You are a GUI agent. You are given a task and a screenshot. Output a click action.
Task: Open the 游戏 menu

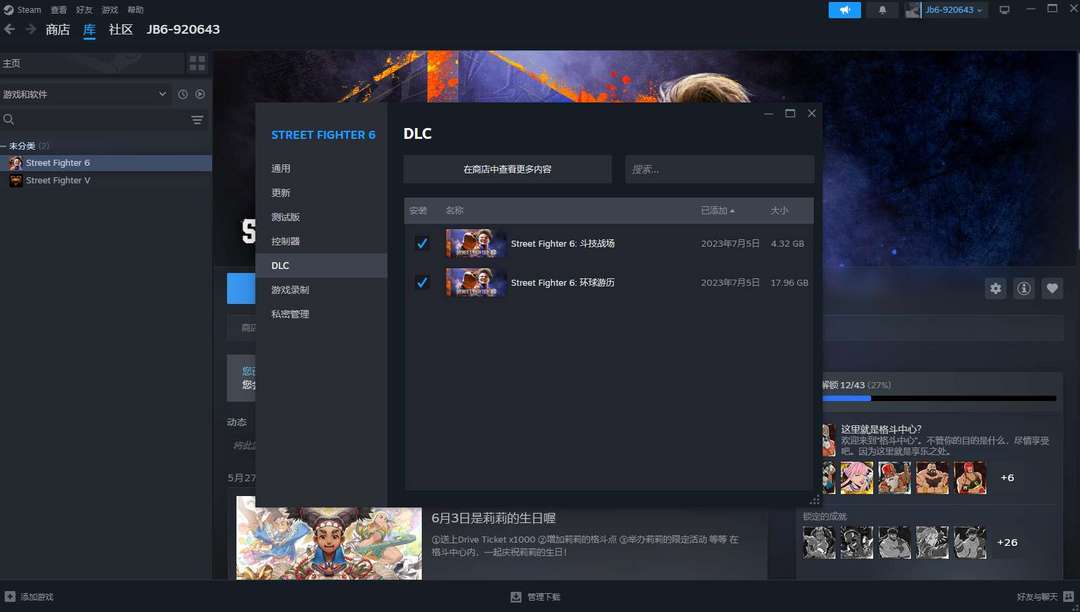pos(110,10)
